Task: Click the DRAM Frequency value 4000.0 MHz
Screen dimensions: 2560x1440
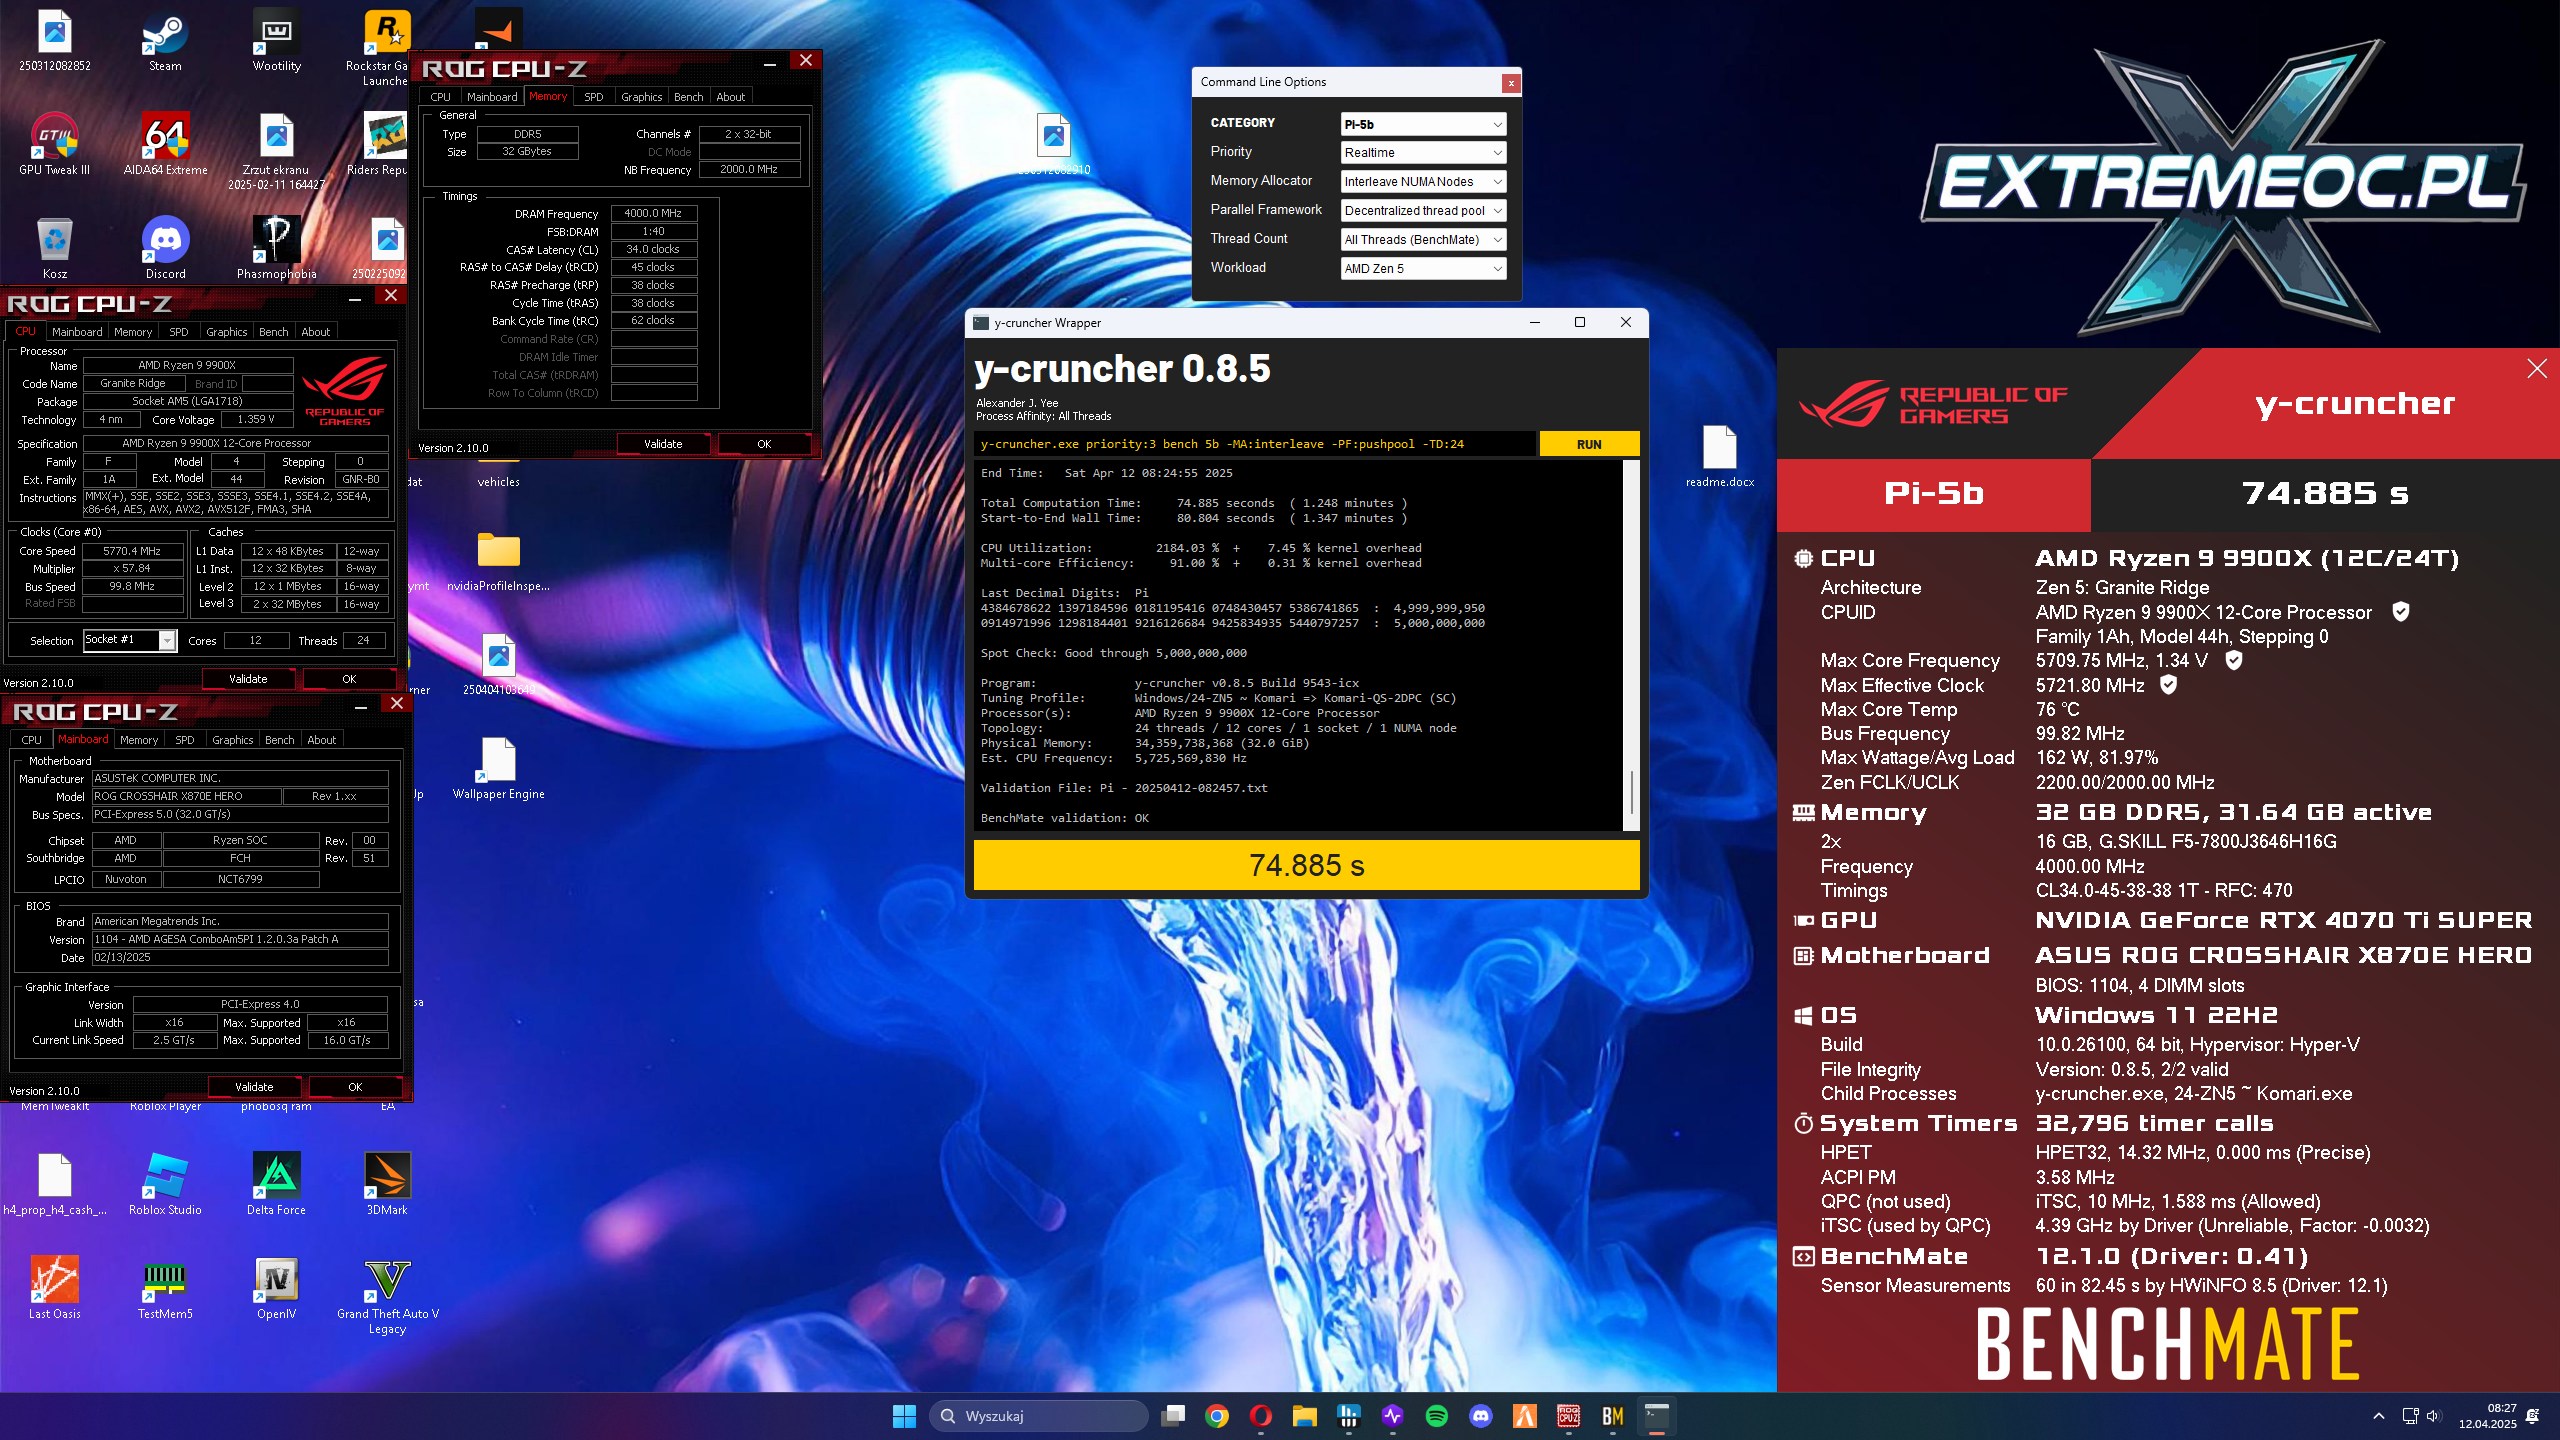Action: [x=653, y=214]
